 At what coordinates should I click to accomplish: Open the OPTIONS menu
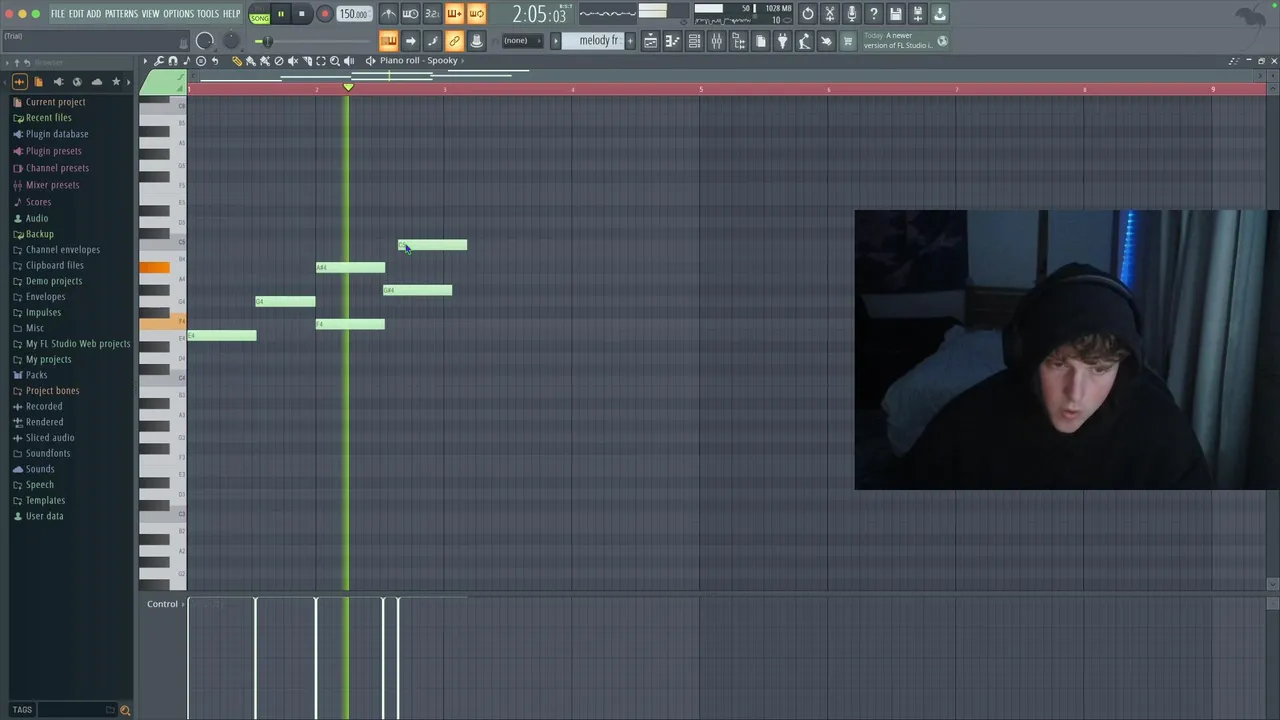(178, 14)
